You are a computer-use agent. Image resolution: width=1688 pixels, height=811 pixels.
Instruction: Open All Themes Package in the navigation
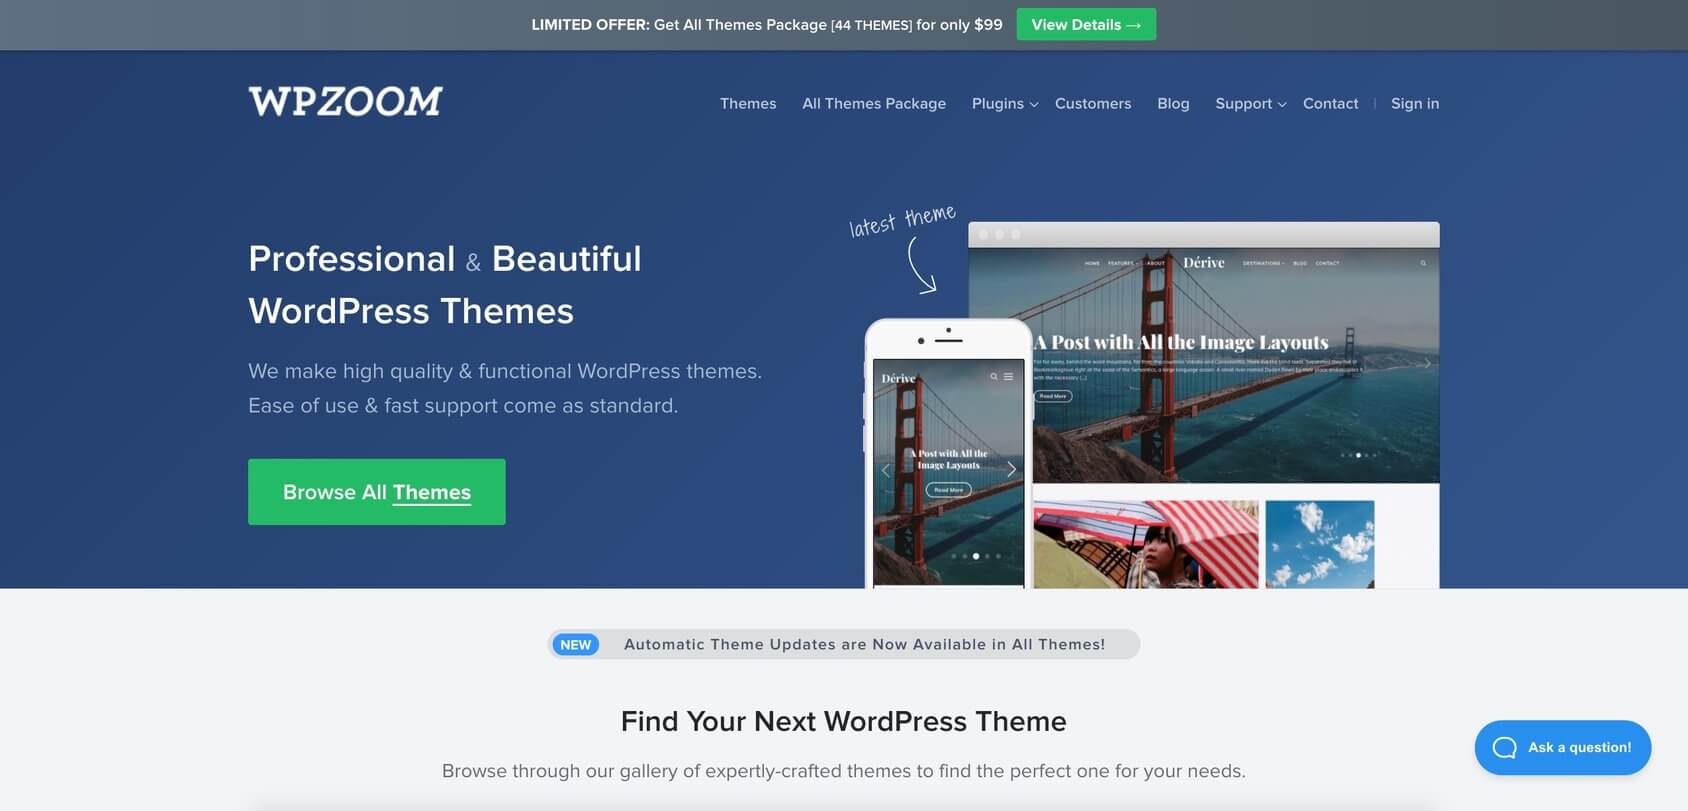point(874,103)
